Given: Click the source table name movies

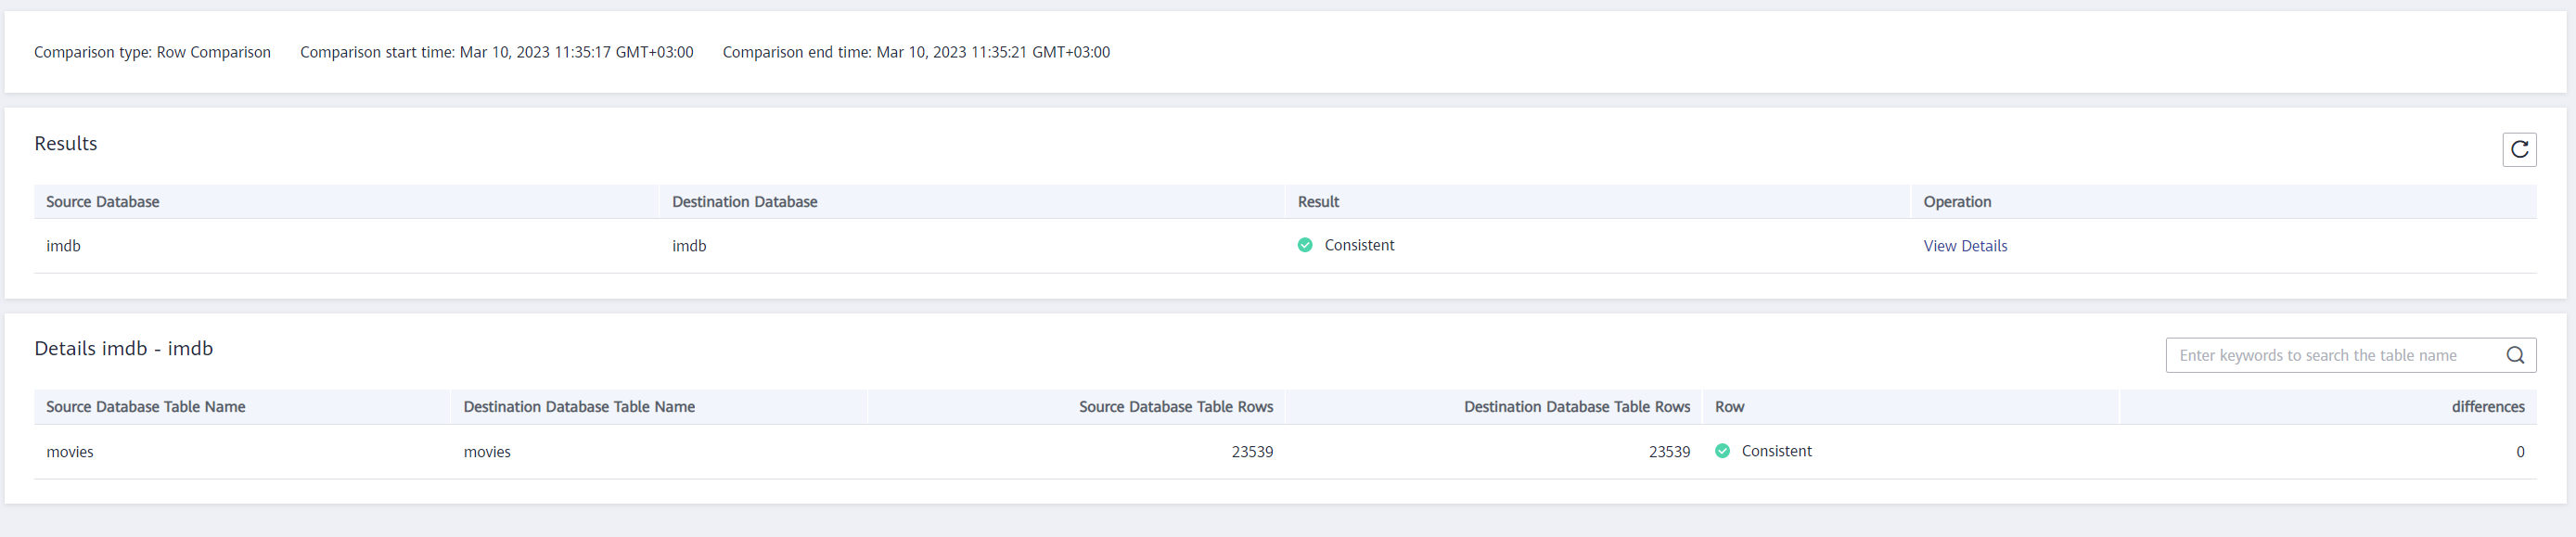Looking at the screenshot, I should click(70, 452).
